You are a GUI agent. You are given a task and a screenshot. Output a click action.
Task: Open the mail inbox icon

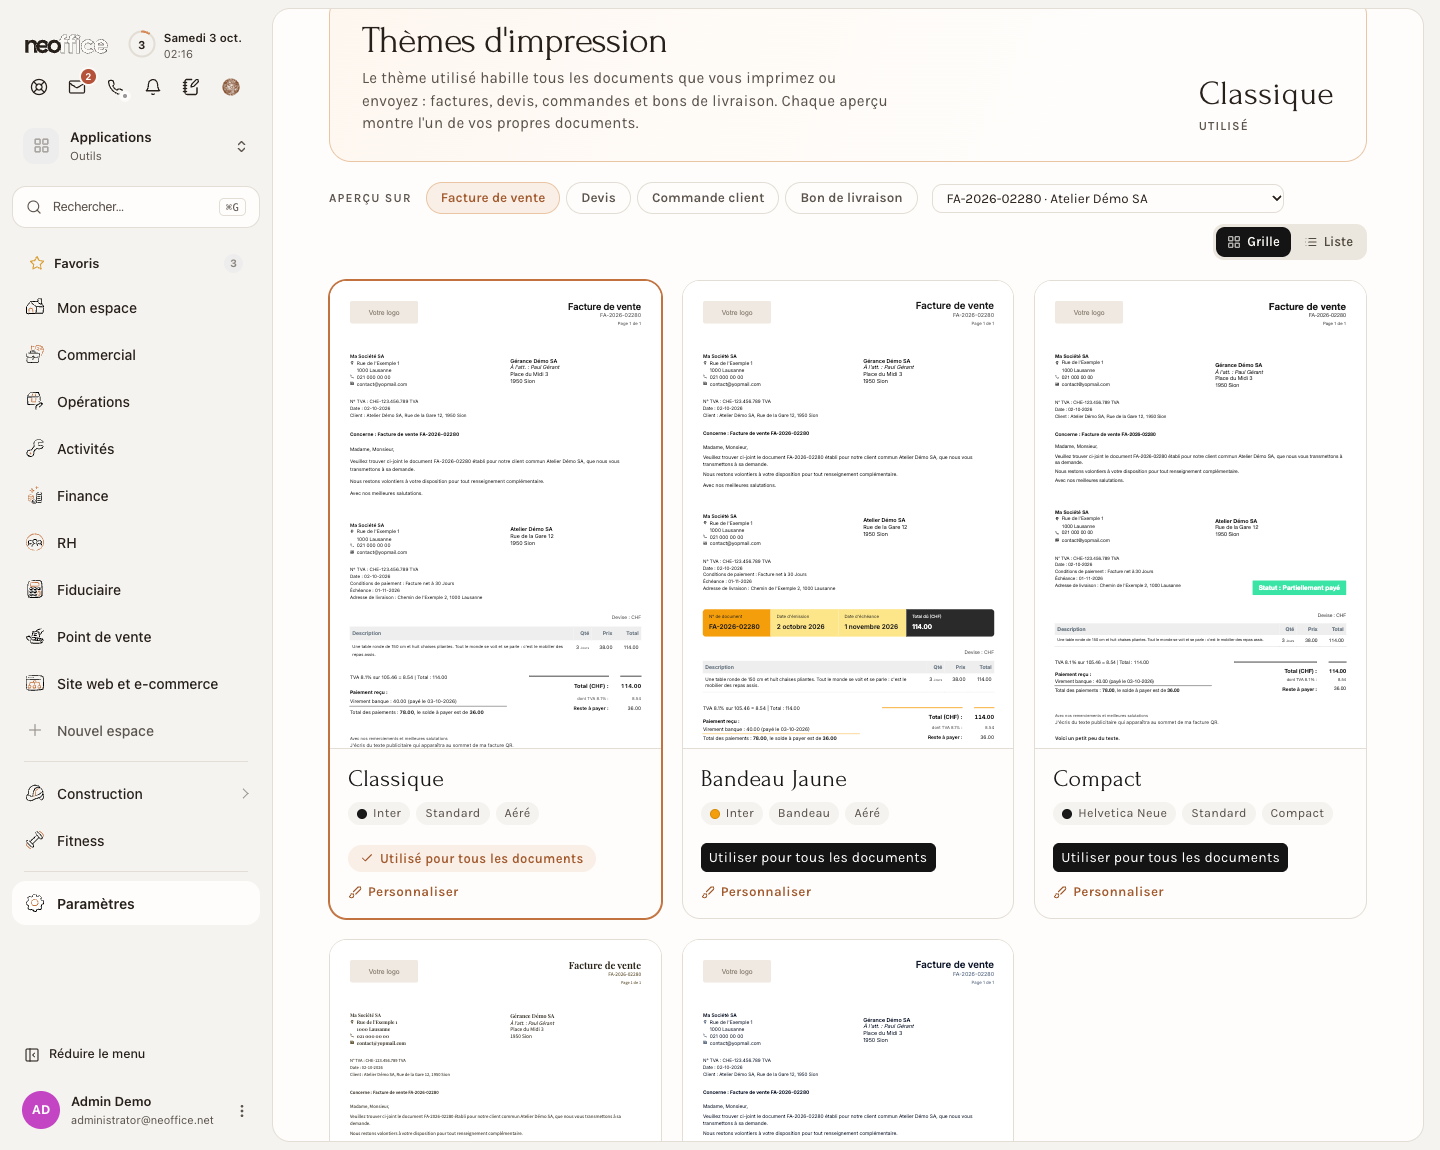pos(77,87)
